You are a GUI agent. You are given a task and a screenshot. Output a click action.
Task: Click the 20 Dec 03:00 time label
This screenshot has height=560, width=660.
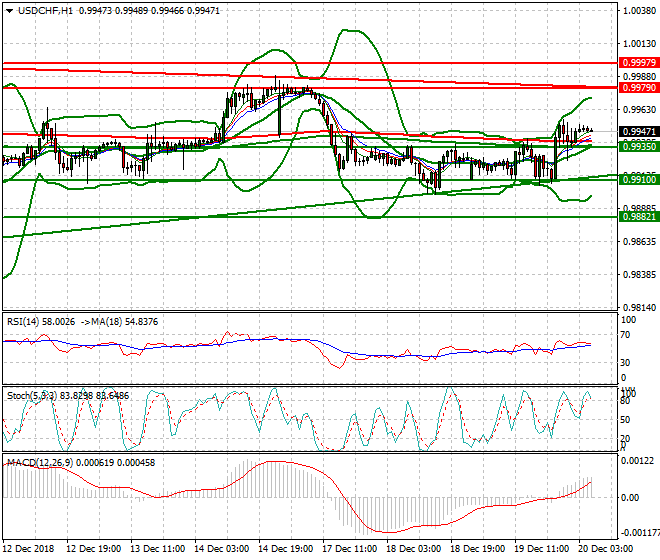(x=605, y=549)
